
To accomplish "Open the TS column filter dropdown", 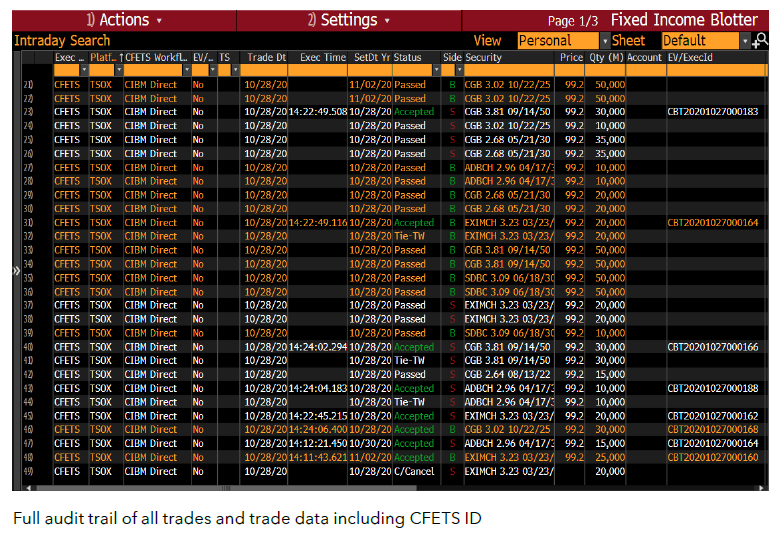I will point(235,70).
